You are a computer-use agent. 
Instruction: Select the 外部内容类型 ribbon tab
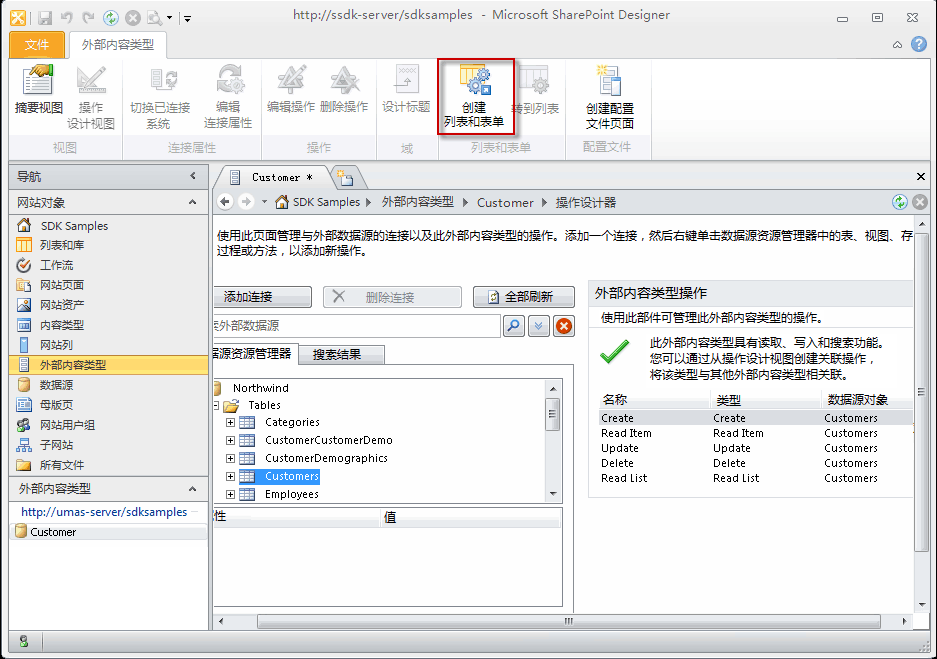pyautogui.click(x=118, y=45)
